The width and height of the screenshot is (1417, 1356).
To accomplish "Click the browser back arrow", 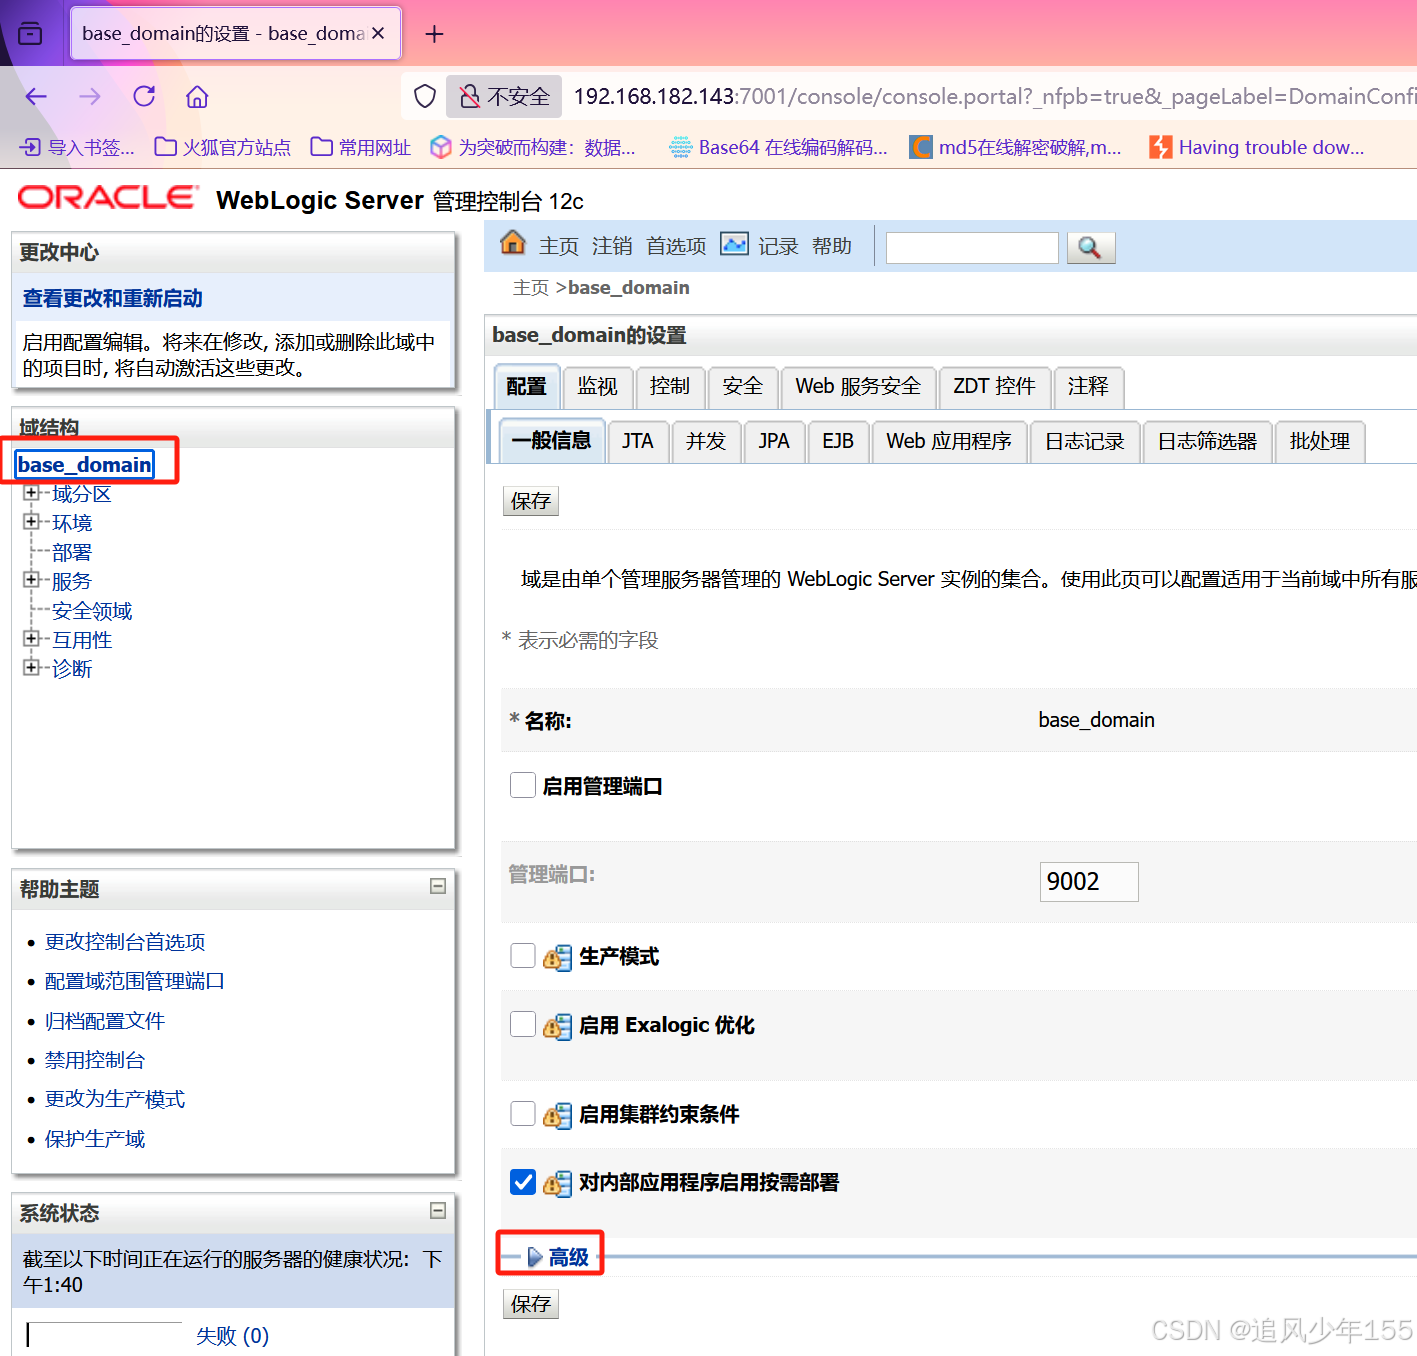I will 37,96.
